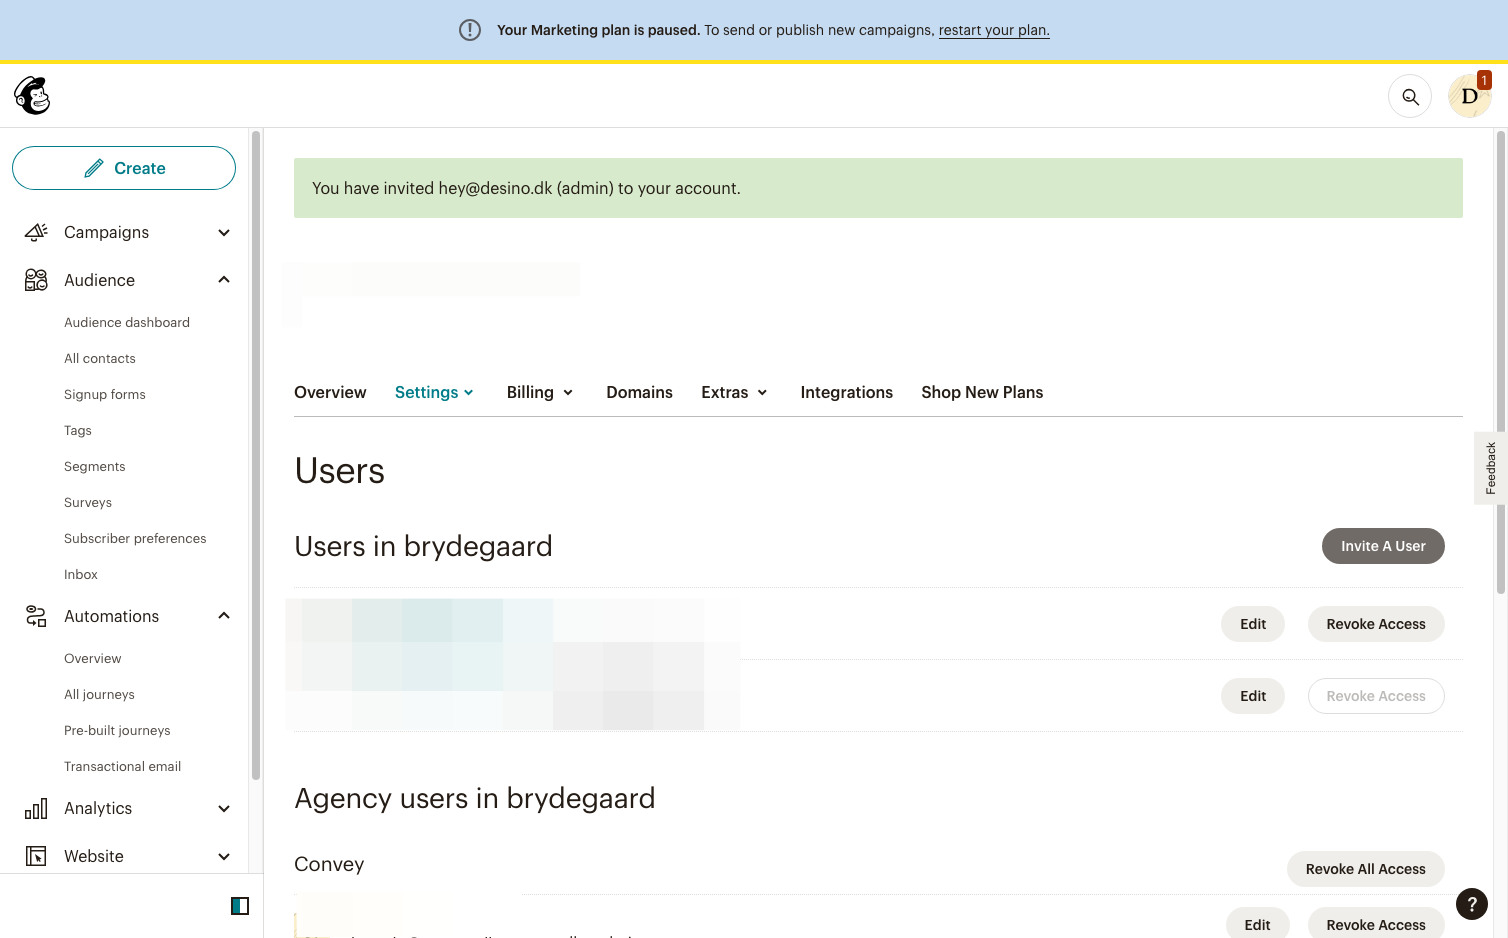Switch to the Overview tab

pos(330,393)
